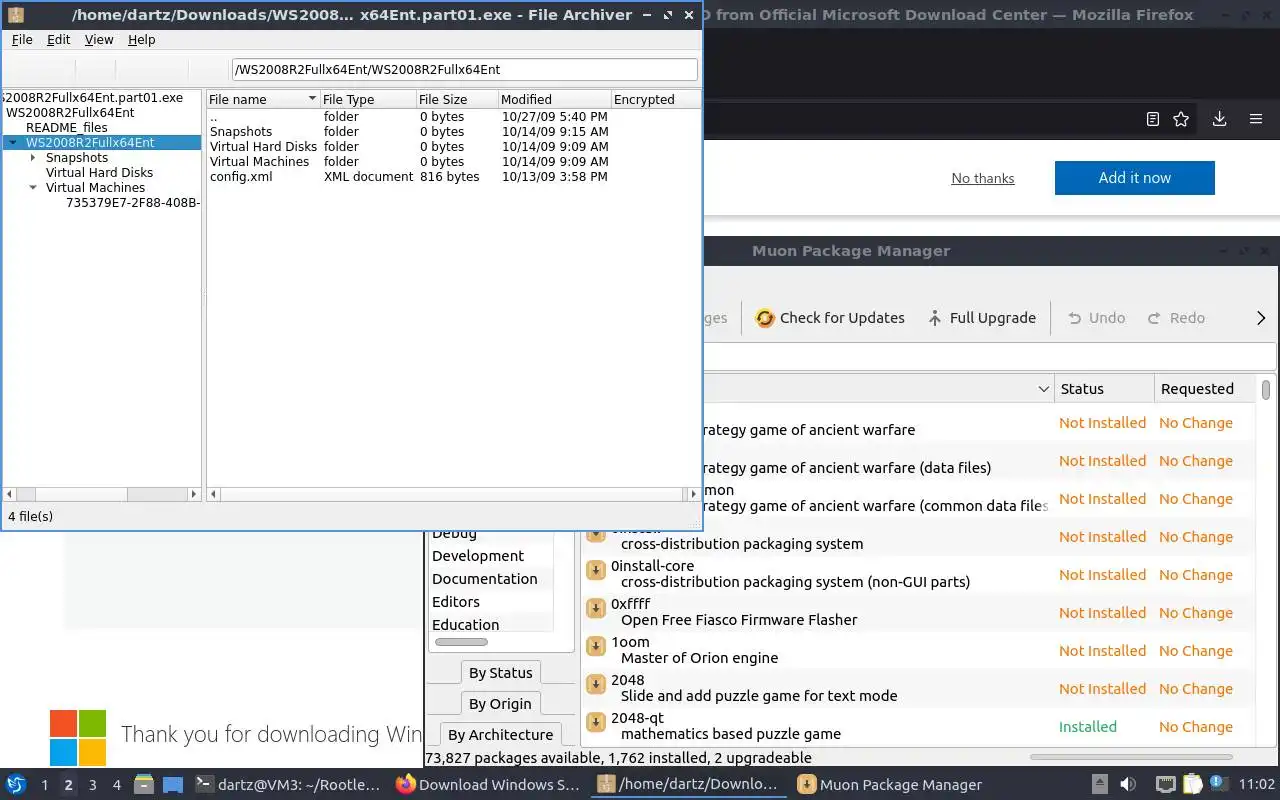Open the clipboard manager tray icon
Screen dimensions: 1280x800
point(1192,784)
